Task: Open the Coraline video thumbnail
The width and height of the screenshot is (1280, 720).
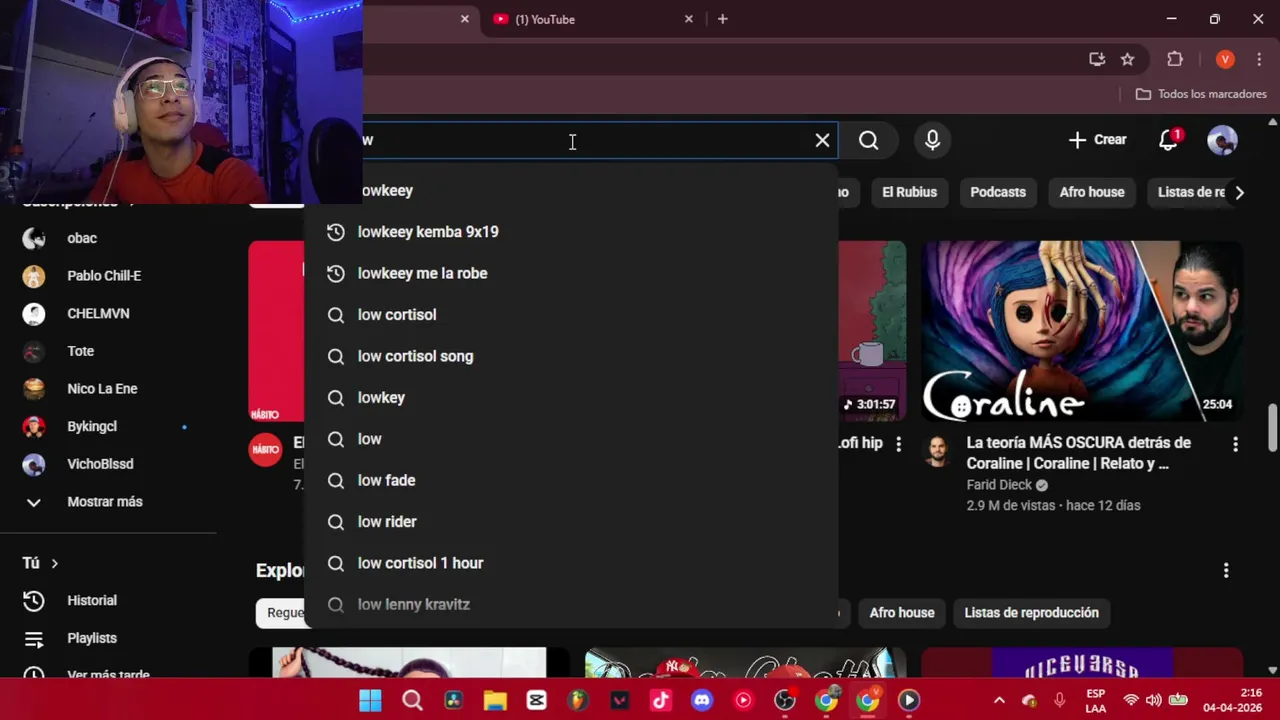Action: pos(1082,331)
